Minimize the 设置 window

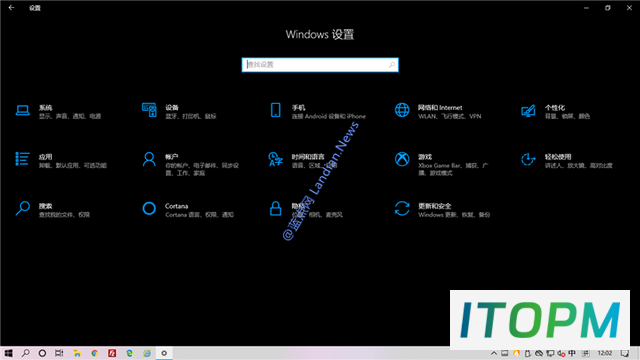[x=586, y=7]
